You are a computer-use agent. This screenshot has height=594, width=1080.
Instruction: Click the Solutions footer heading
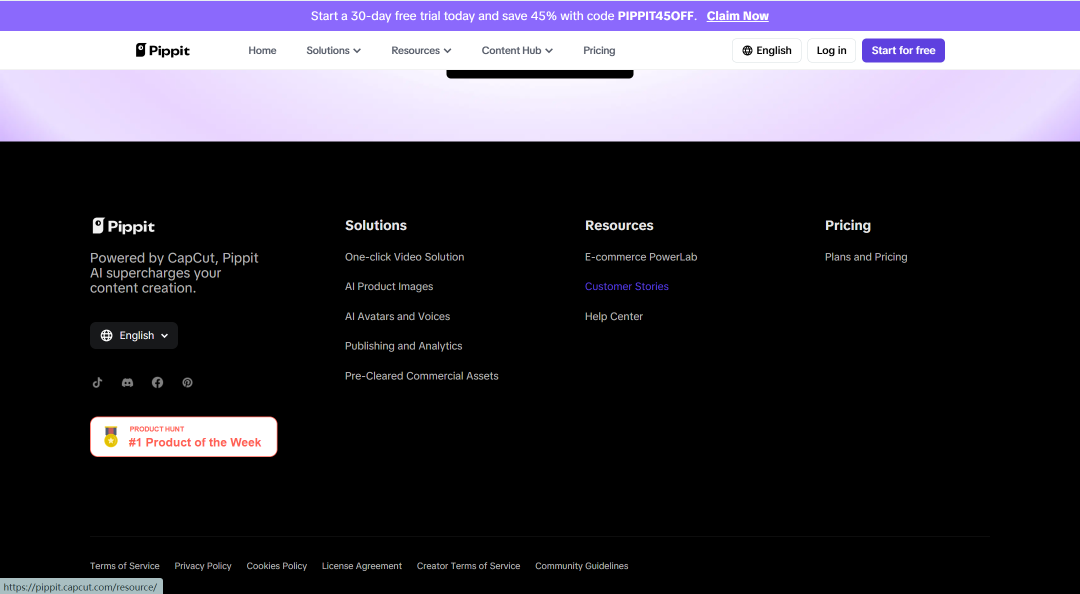(x=376, y=225)
